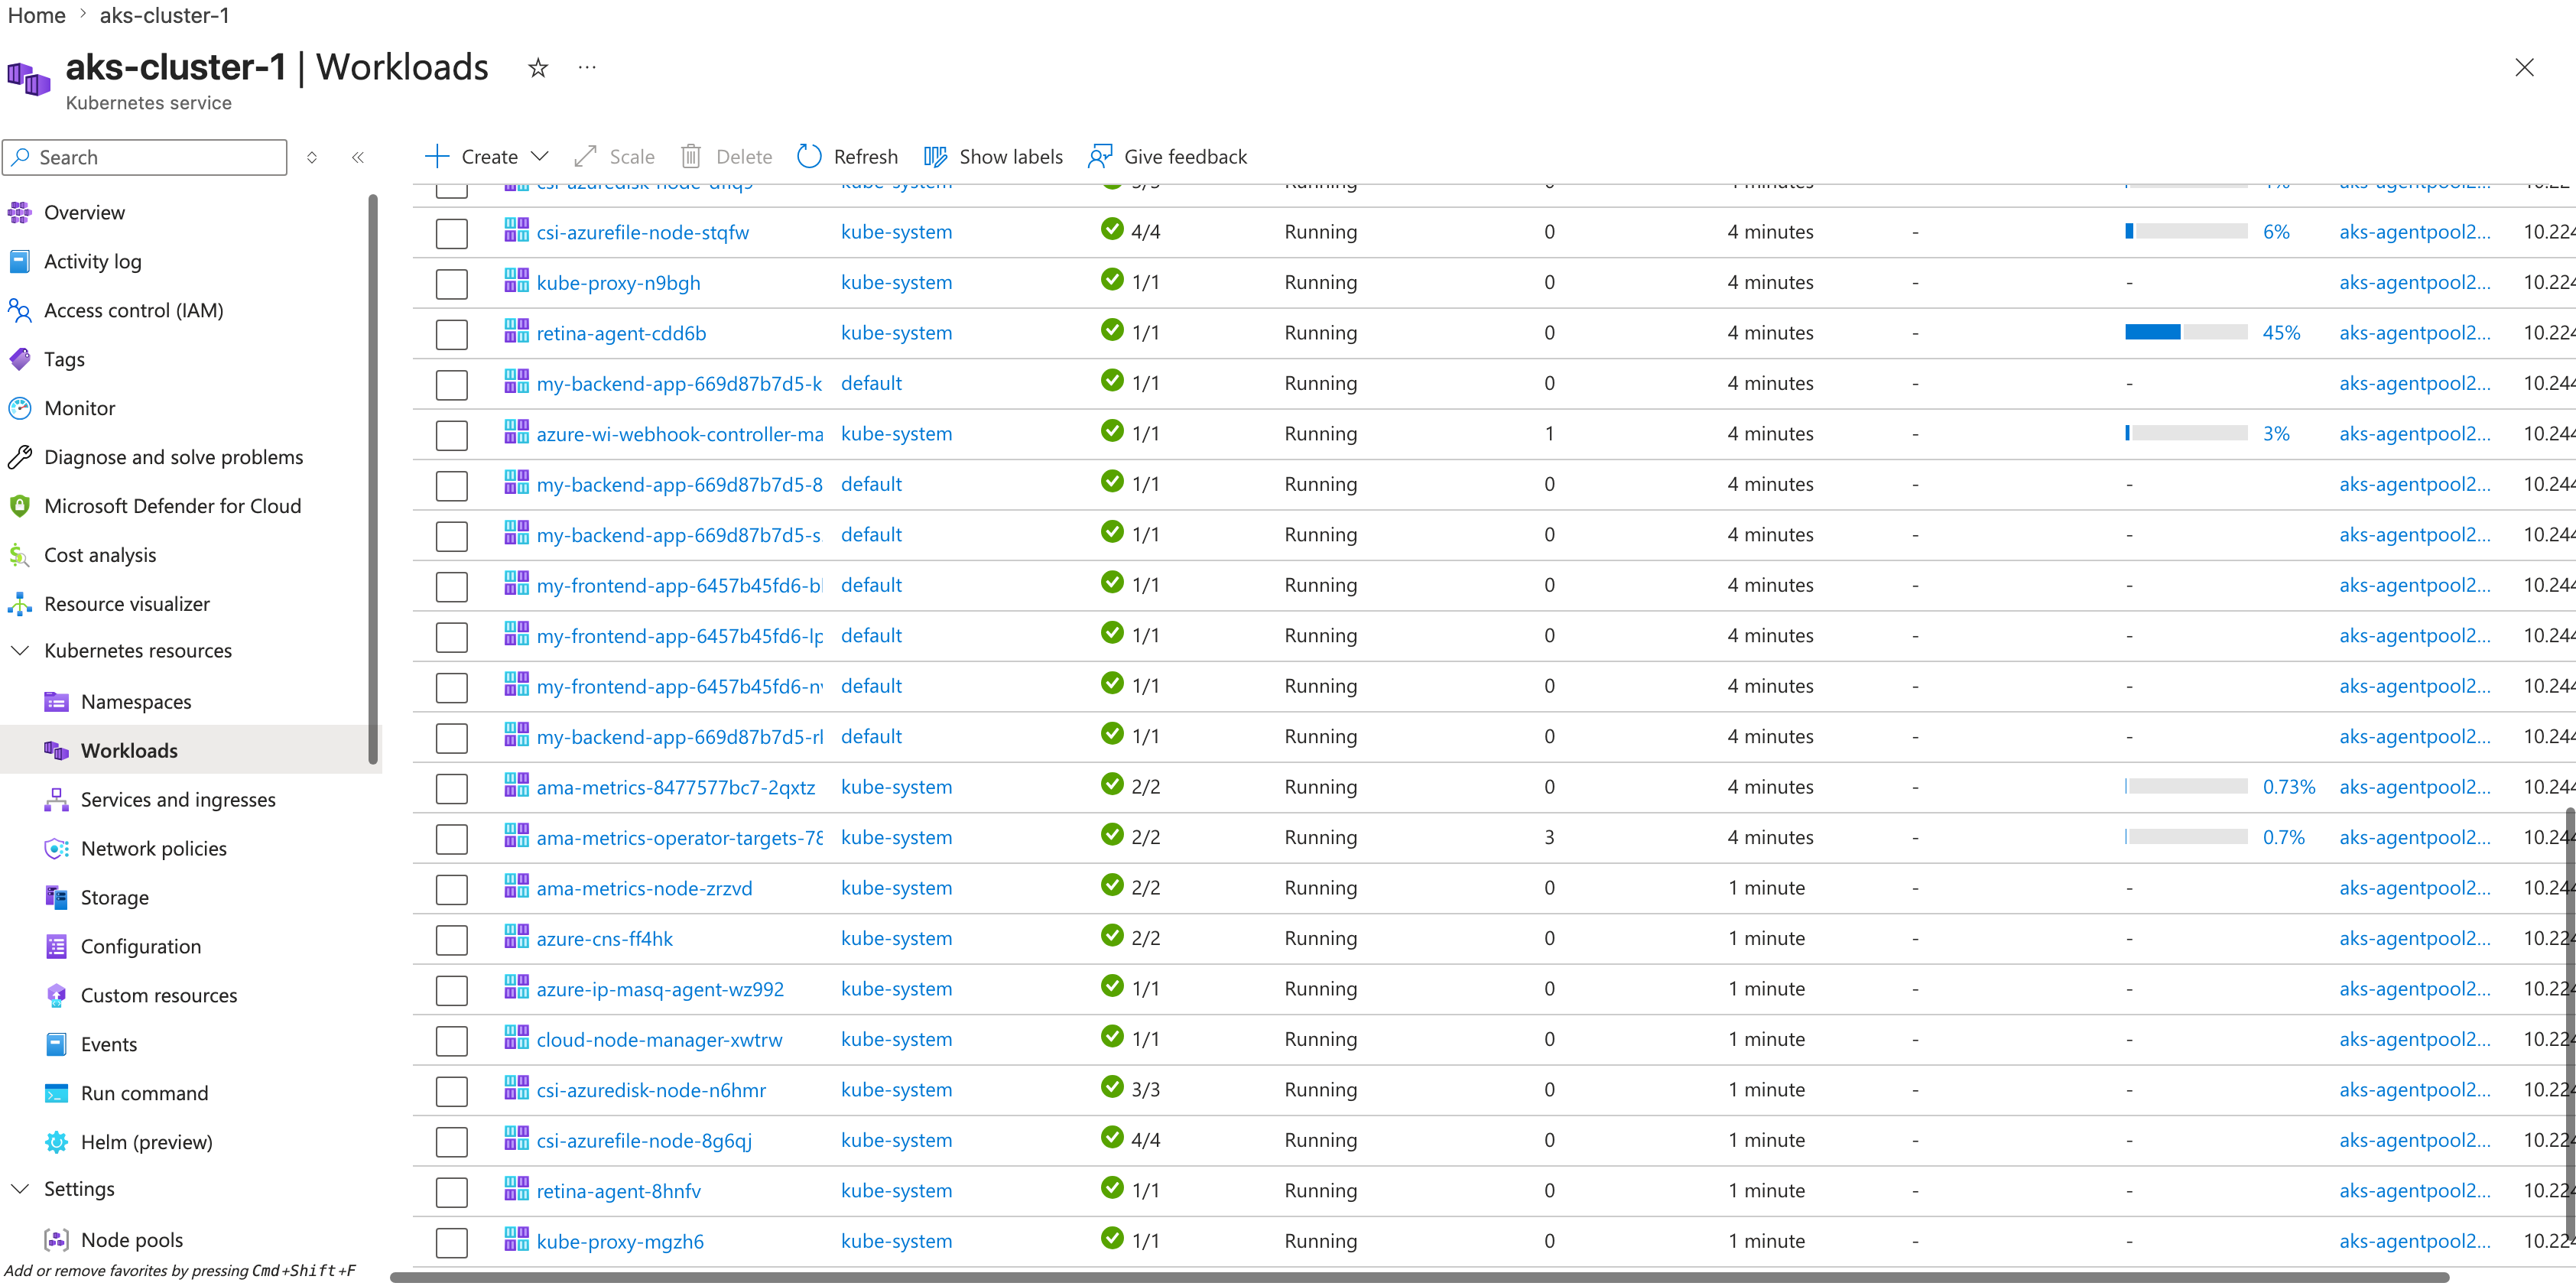Click the Run command terminal icon
The image size is (2576, 1286).
pos(57,1093)
